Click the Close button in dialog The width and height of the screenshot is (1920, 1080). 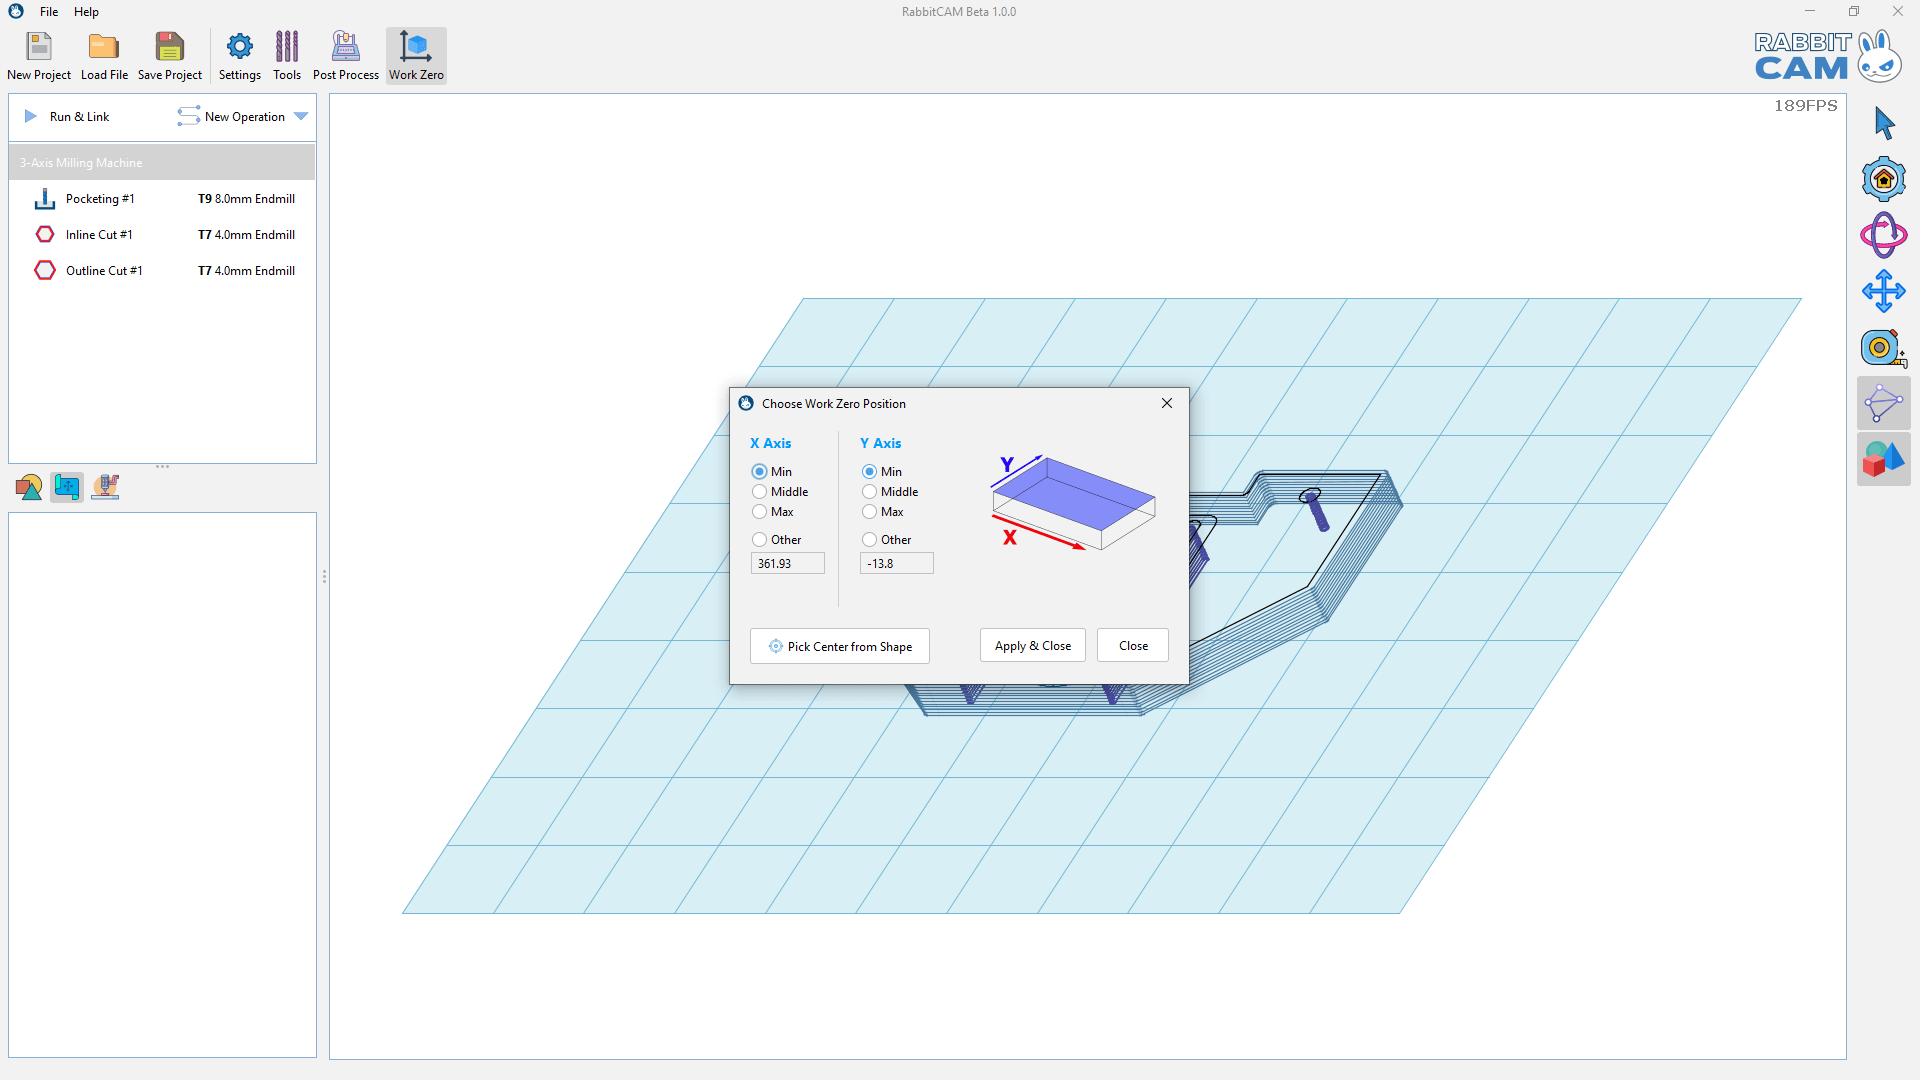[1133, 645]
